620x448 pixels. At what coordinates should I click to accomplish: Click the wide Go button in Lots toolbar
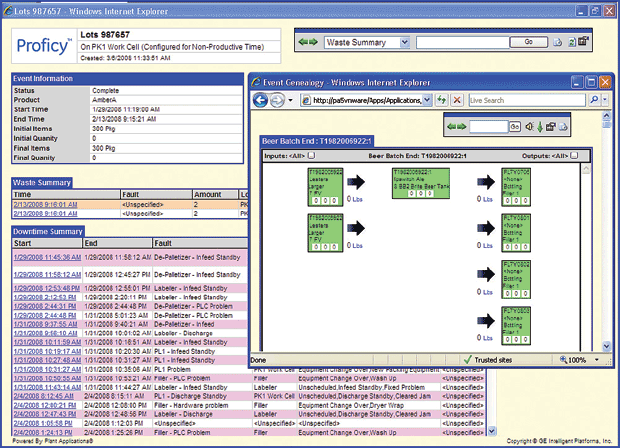click(528, 42)
